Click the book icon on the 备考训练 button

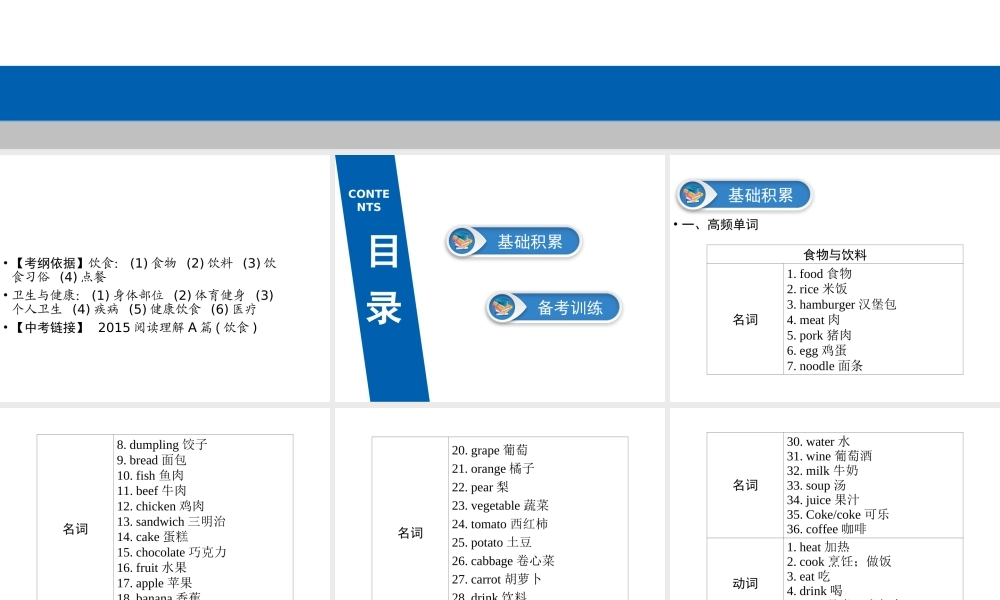tap(503, 307)
